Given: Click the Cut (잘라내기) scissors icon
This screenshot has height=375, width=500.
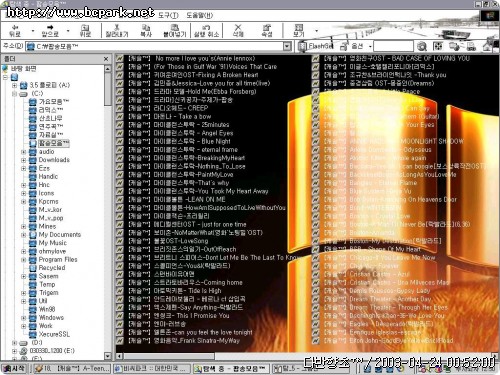Looking at the screenshot, I should coord(117,30).
